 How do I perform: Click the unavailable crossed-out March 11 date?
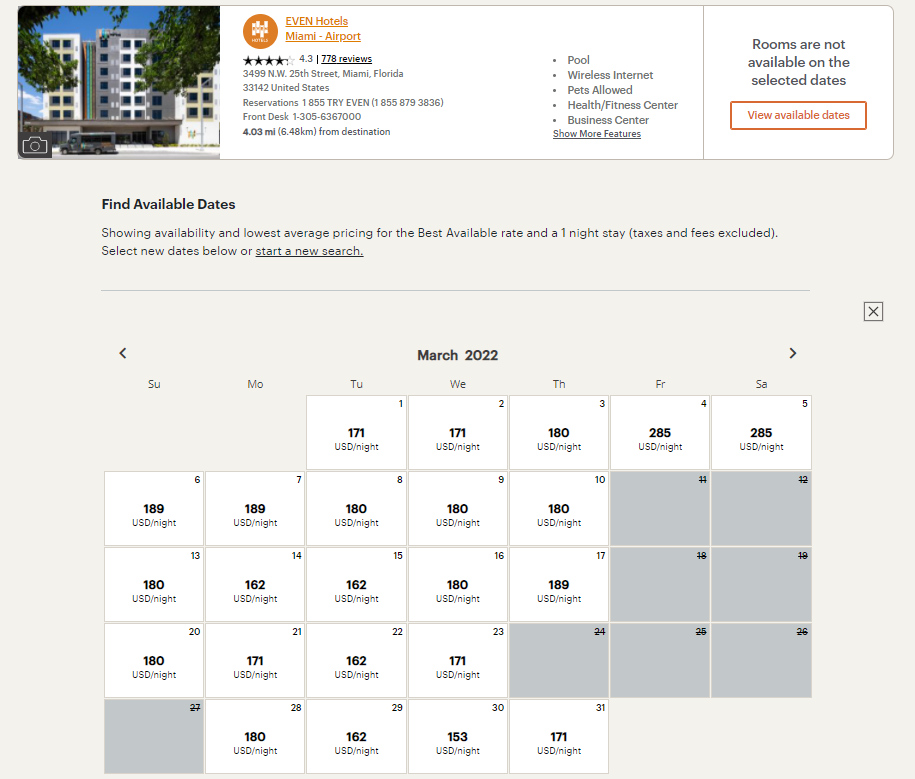660,508
